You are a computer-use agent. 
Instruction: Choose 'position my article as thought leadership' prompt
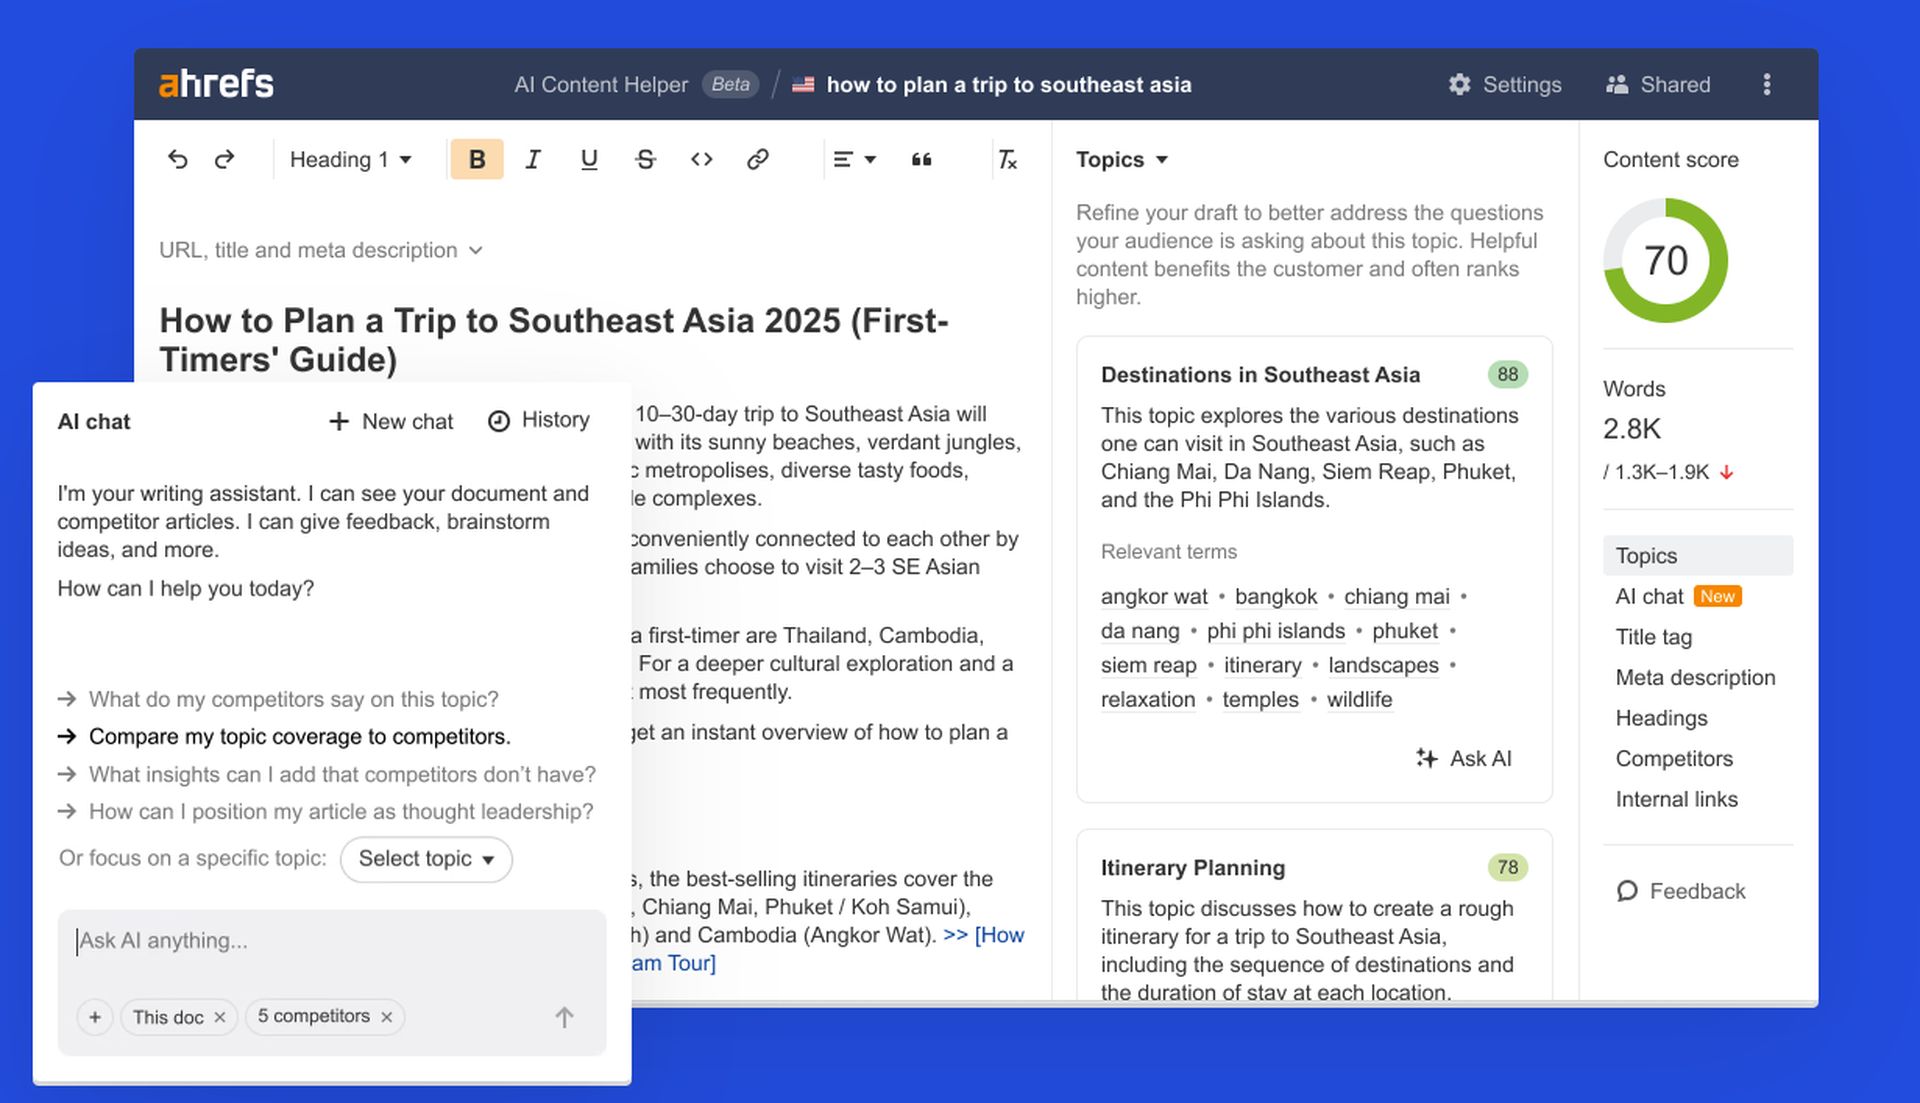pos(325,812)
